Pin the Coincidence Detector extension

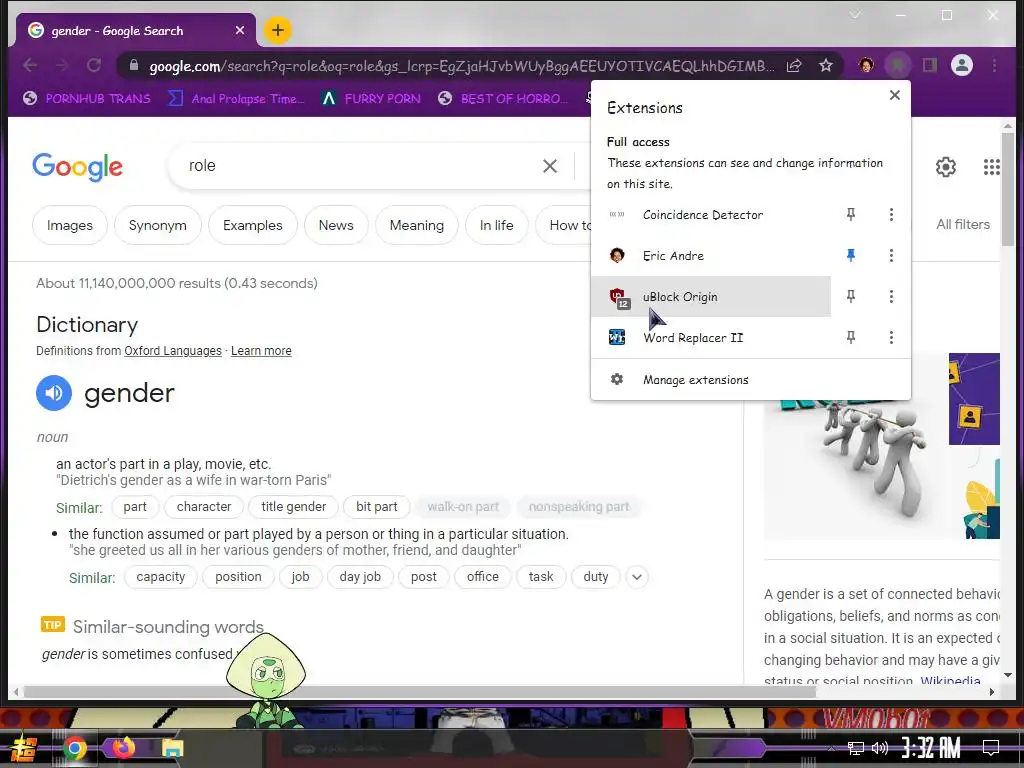[850, 214]
